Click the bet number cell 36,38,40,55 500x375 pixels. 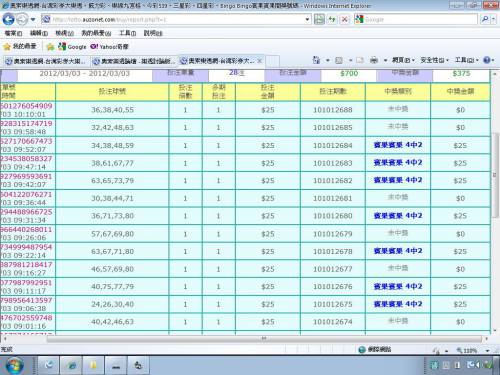112,110
